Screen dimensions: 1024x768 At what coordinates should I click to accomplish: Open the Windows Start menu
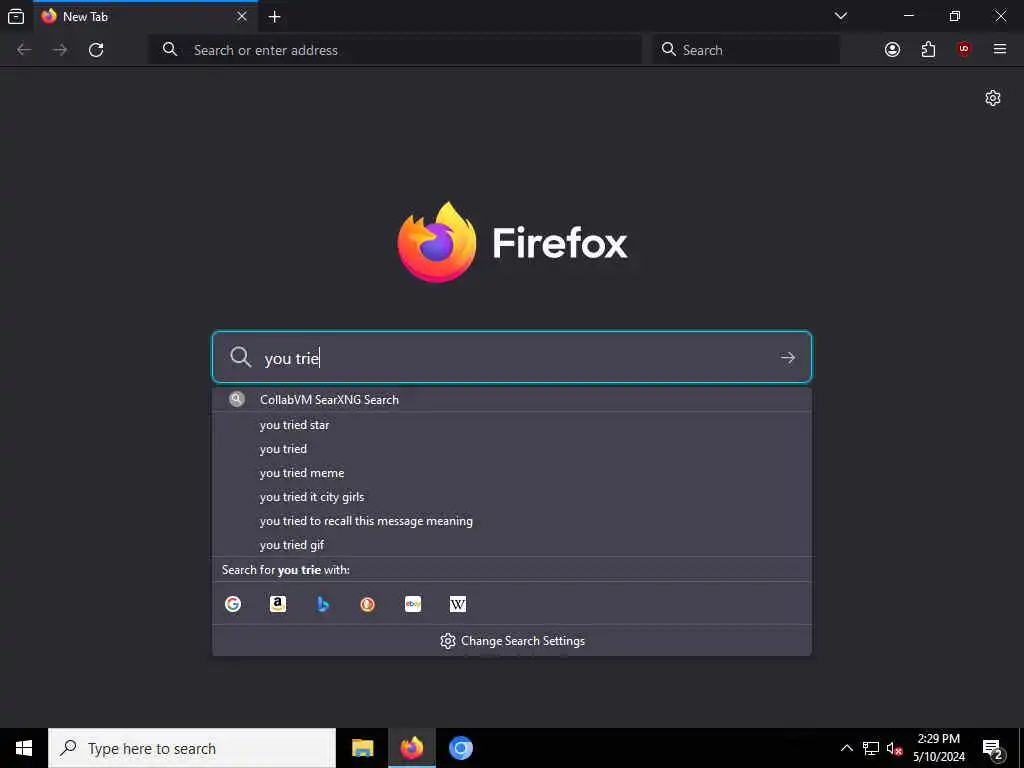(24, 748)
